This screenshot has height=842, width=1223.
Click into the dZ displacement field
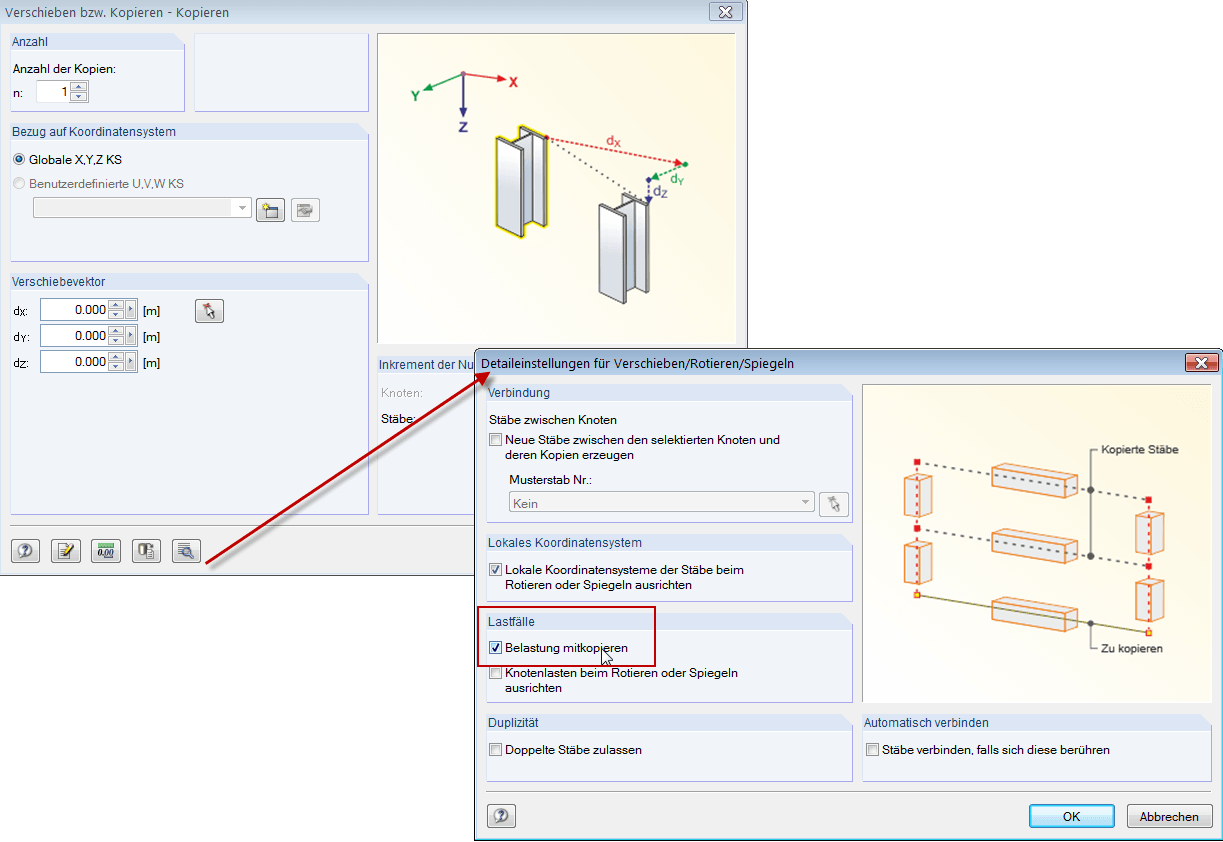pos(74,362)
